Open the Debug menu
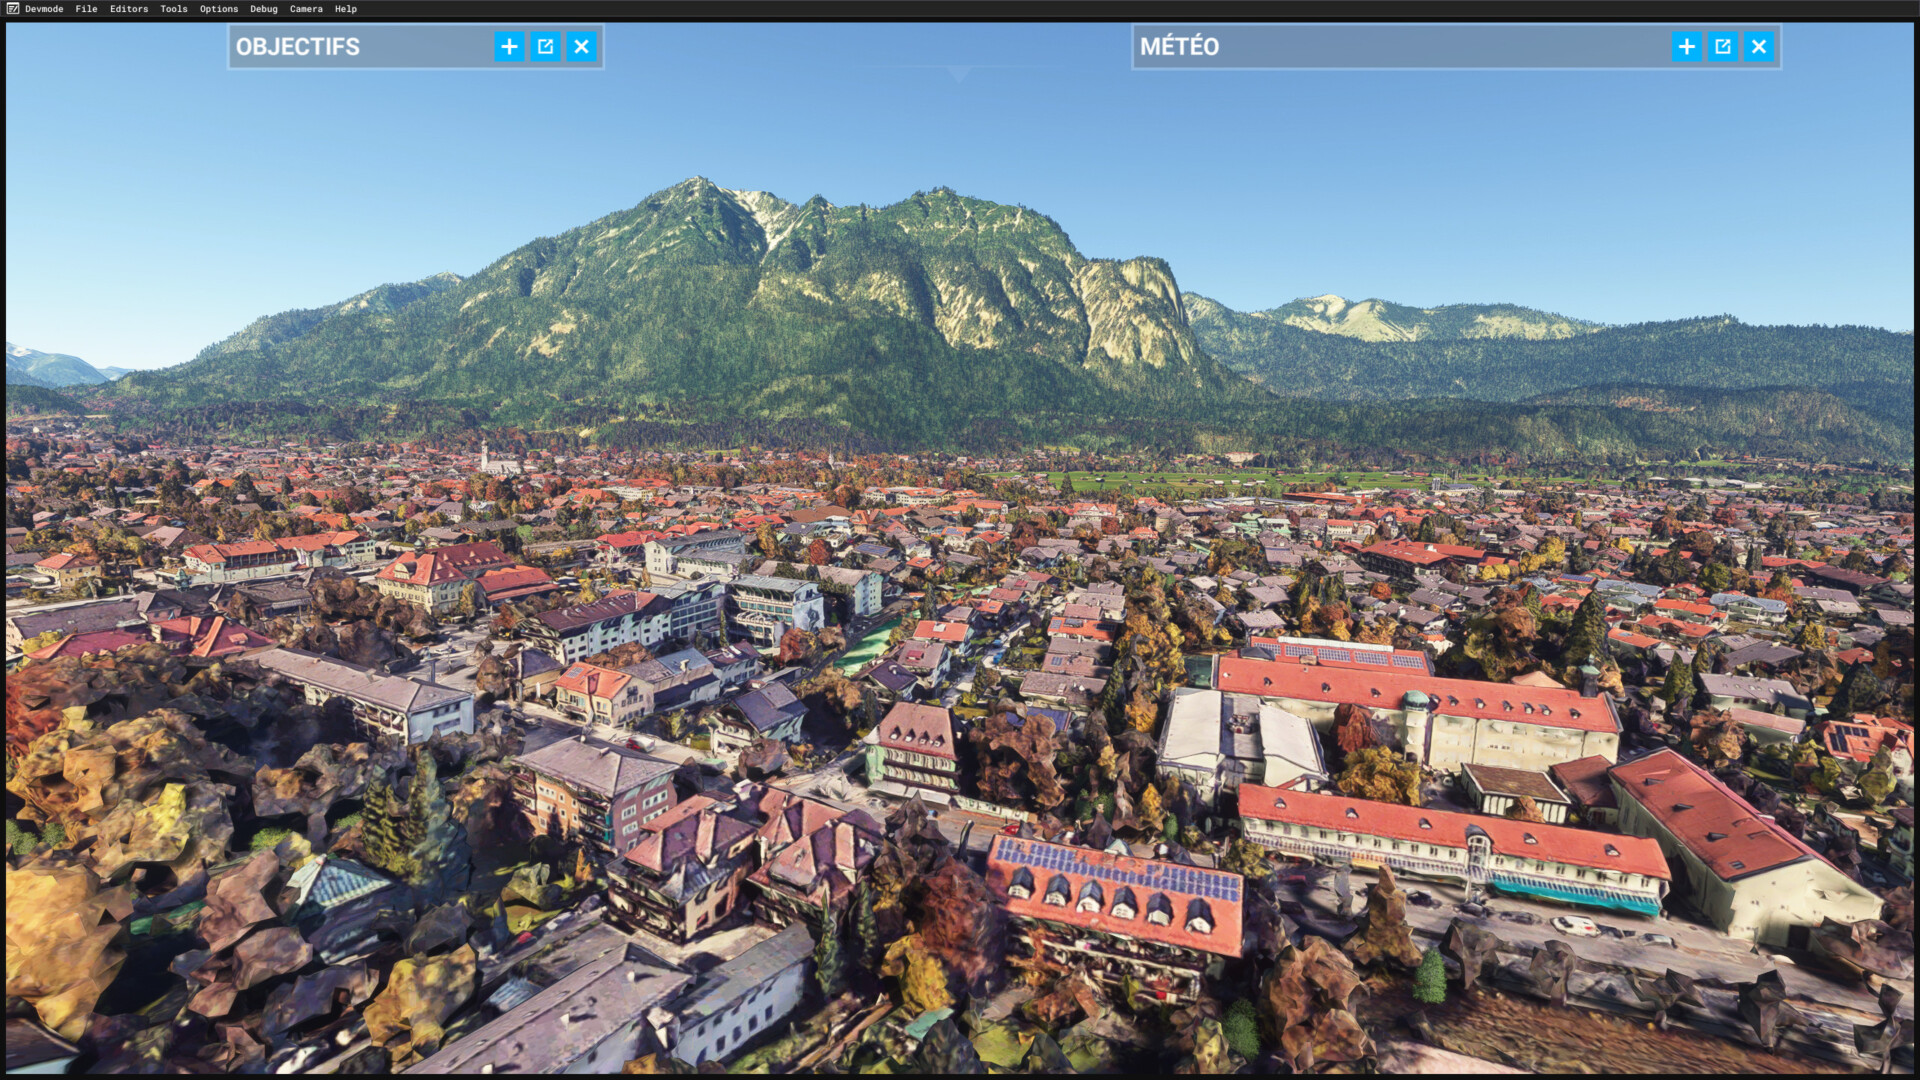 pyautogui.click(x=264, y=9)
